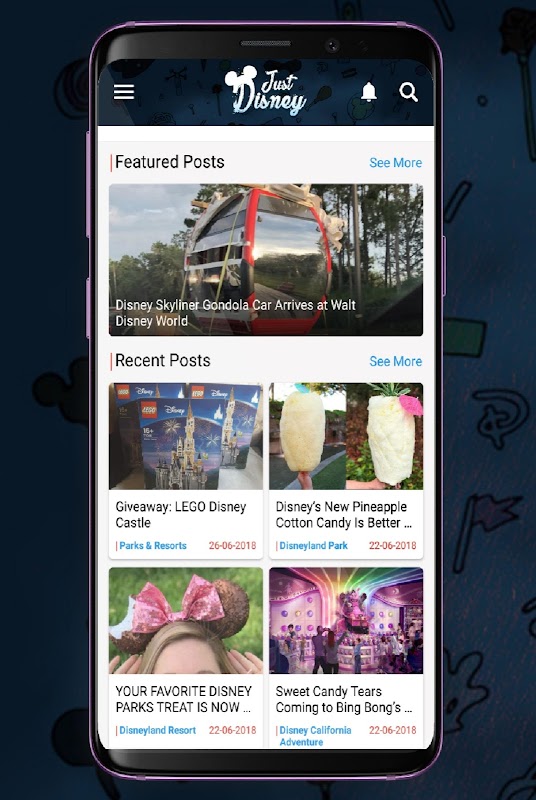
Task: Open Bing Bong's candy shop thumbnail
Action: [x=346, y=620]
